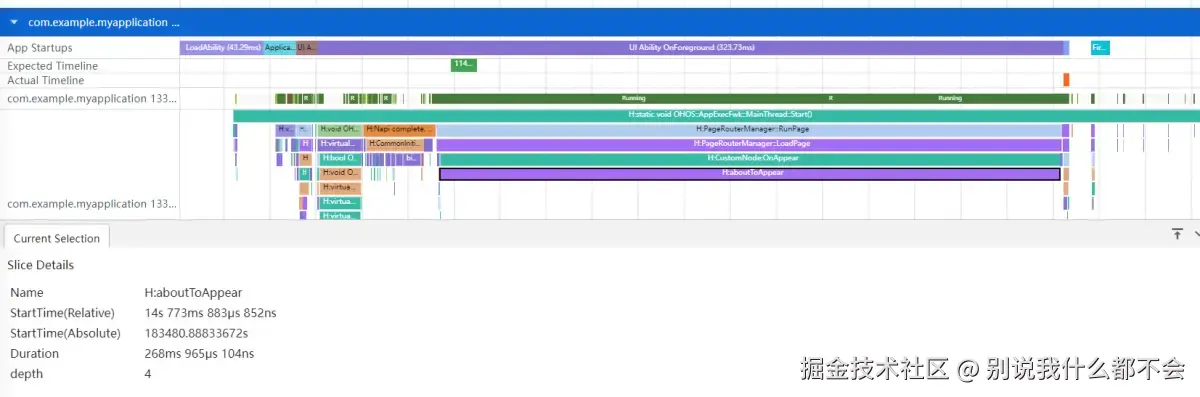Click the Actual Timeline row label
This screenshot has height=397, width=1200.
(x=46, y=80)
